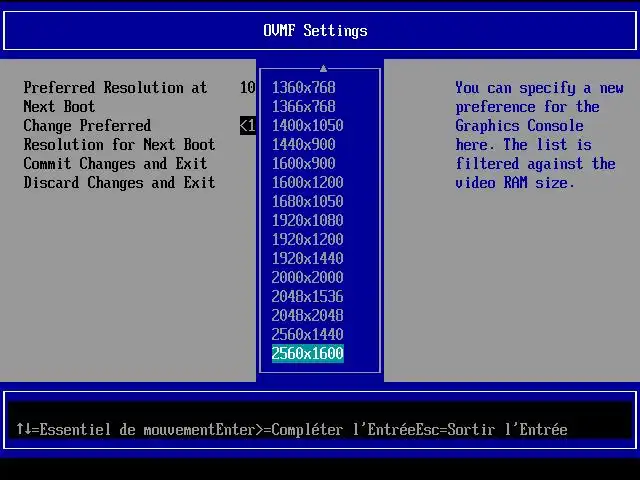Image resolution: width=640 pixels, height=480 pixels.
Task: Select the 1600x1200 resolution
Action: click(307, 182)
